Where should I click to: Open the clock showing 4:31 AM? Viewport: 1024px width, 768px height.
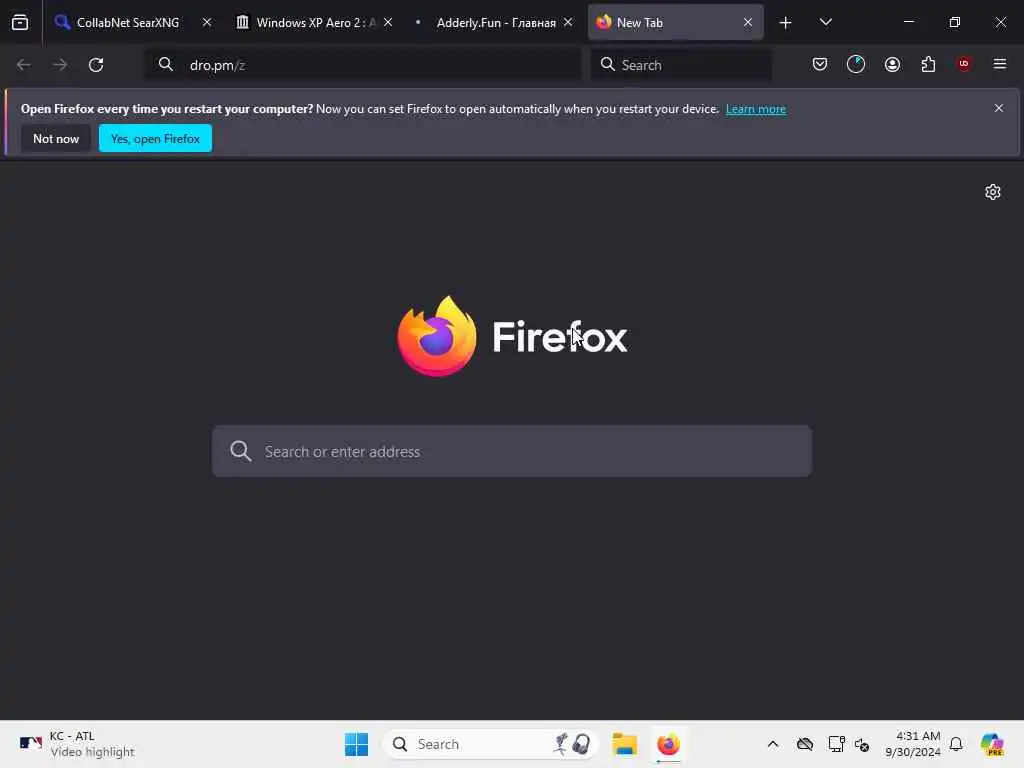coord(912,744)
